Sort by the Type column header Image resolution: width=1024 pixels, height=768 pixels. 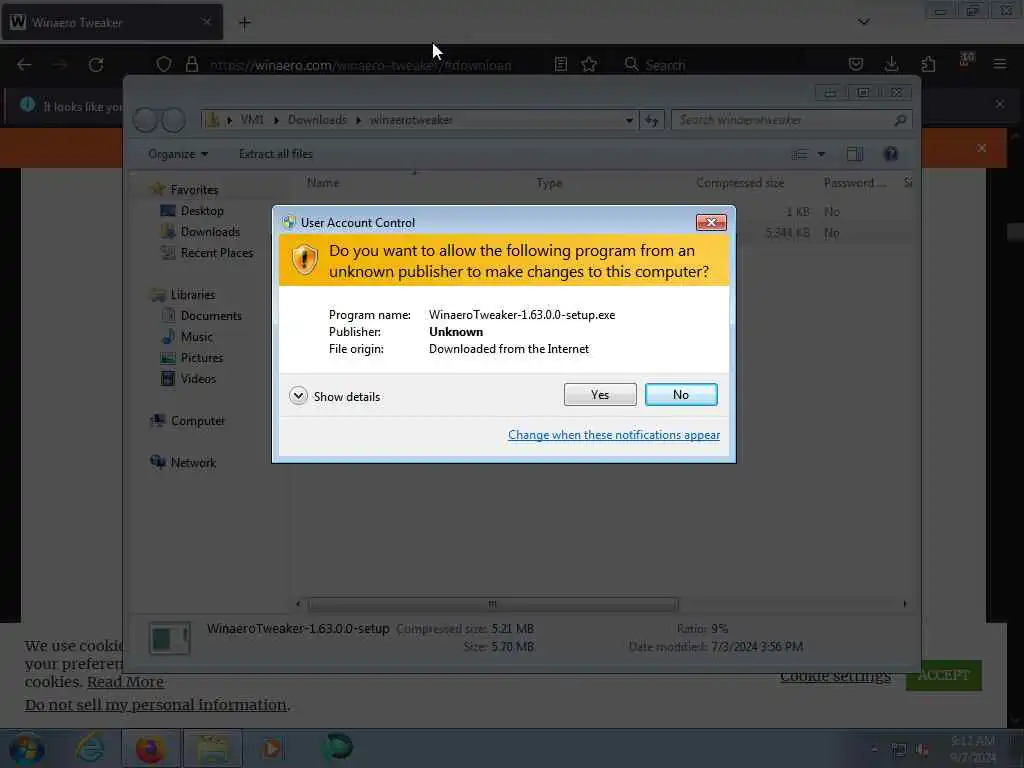tap(549, 184)
